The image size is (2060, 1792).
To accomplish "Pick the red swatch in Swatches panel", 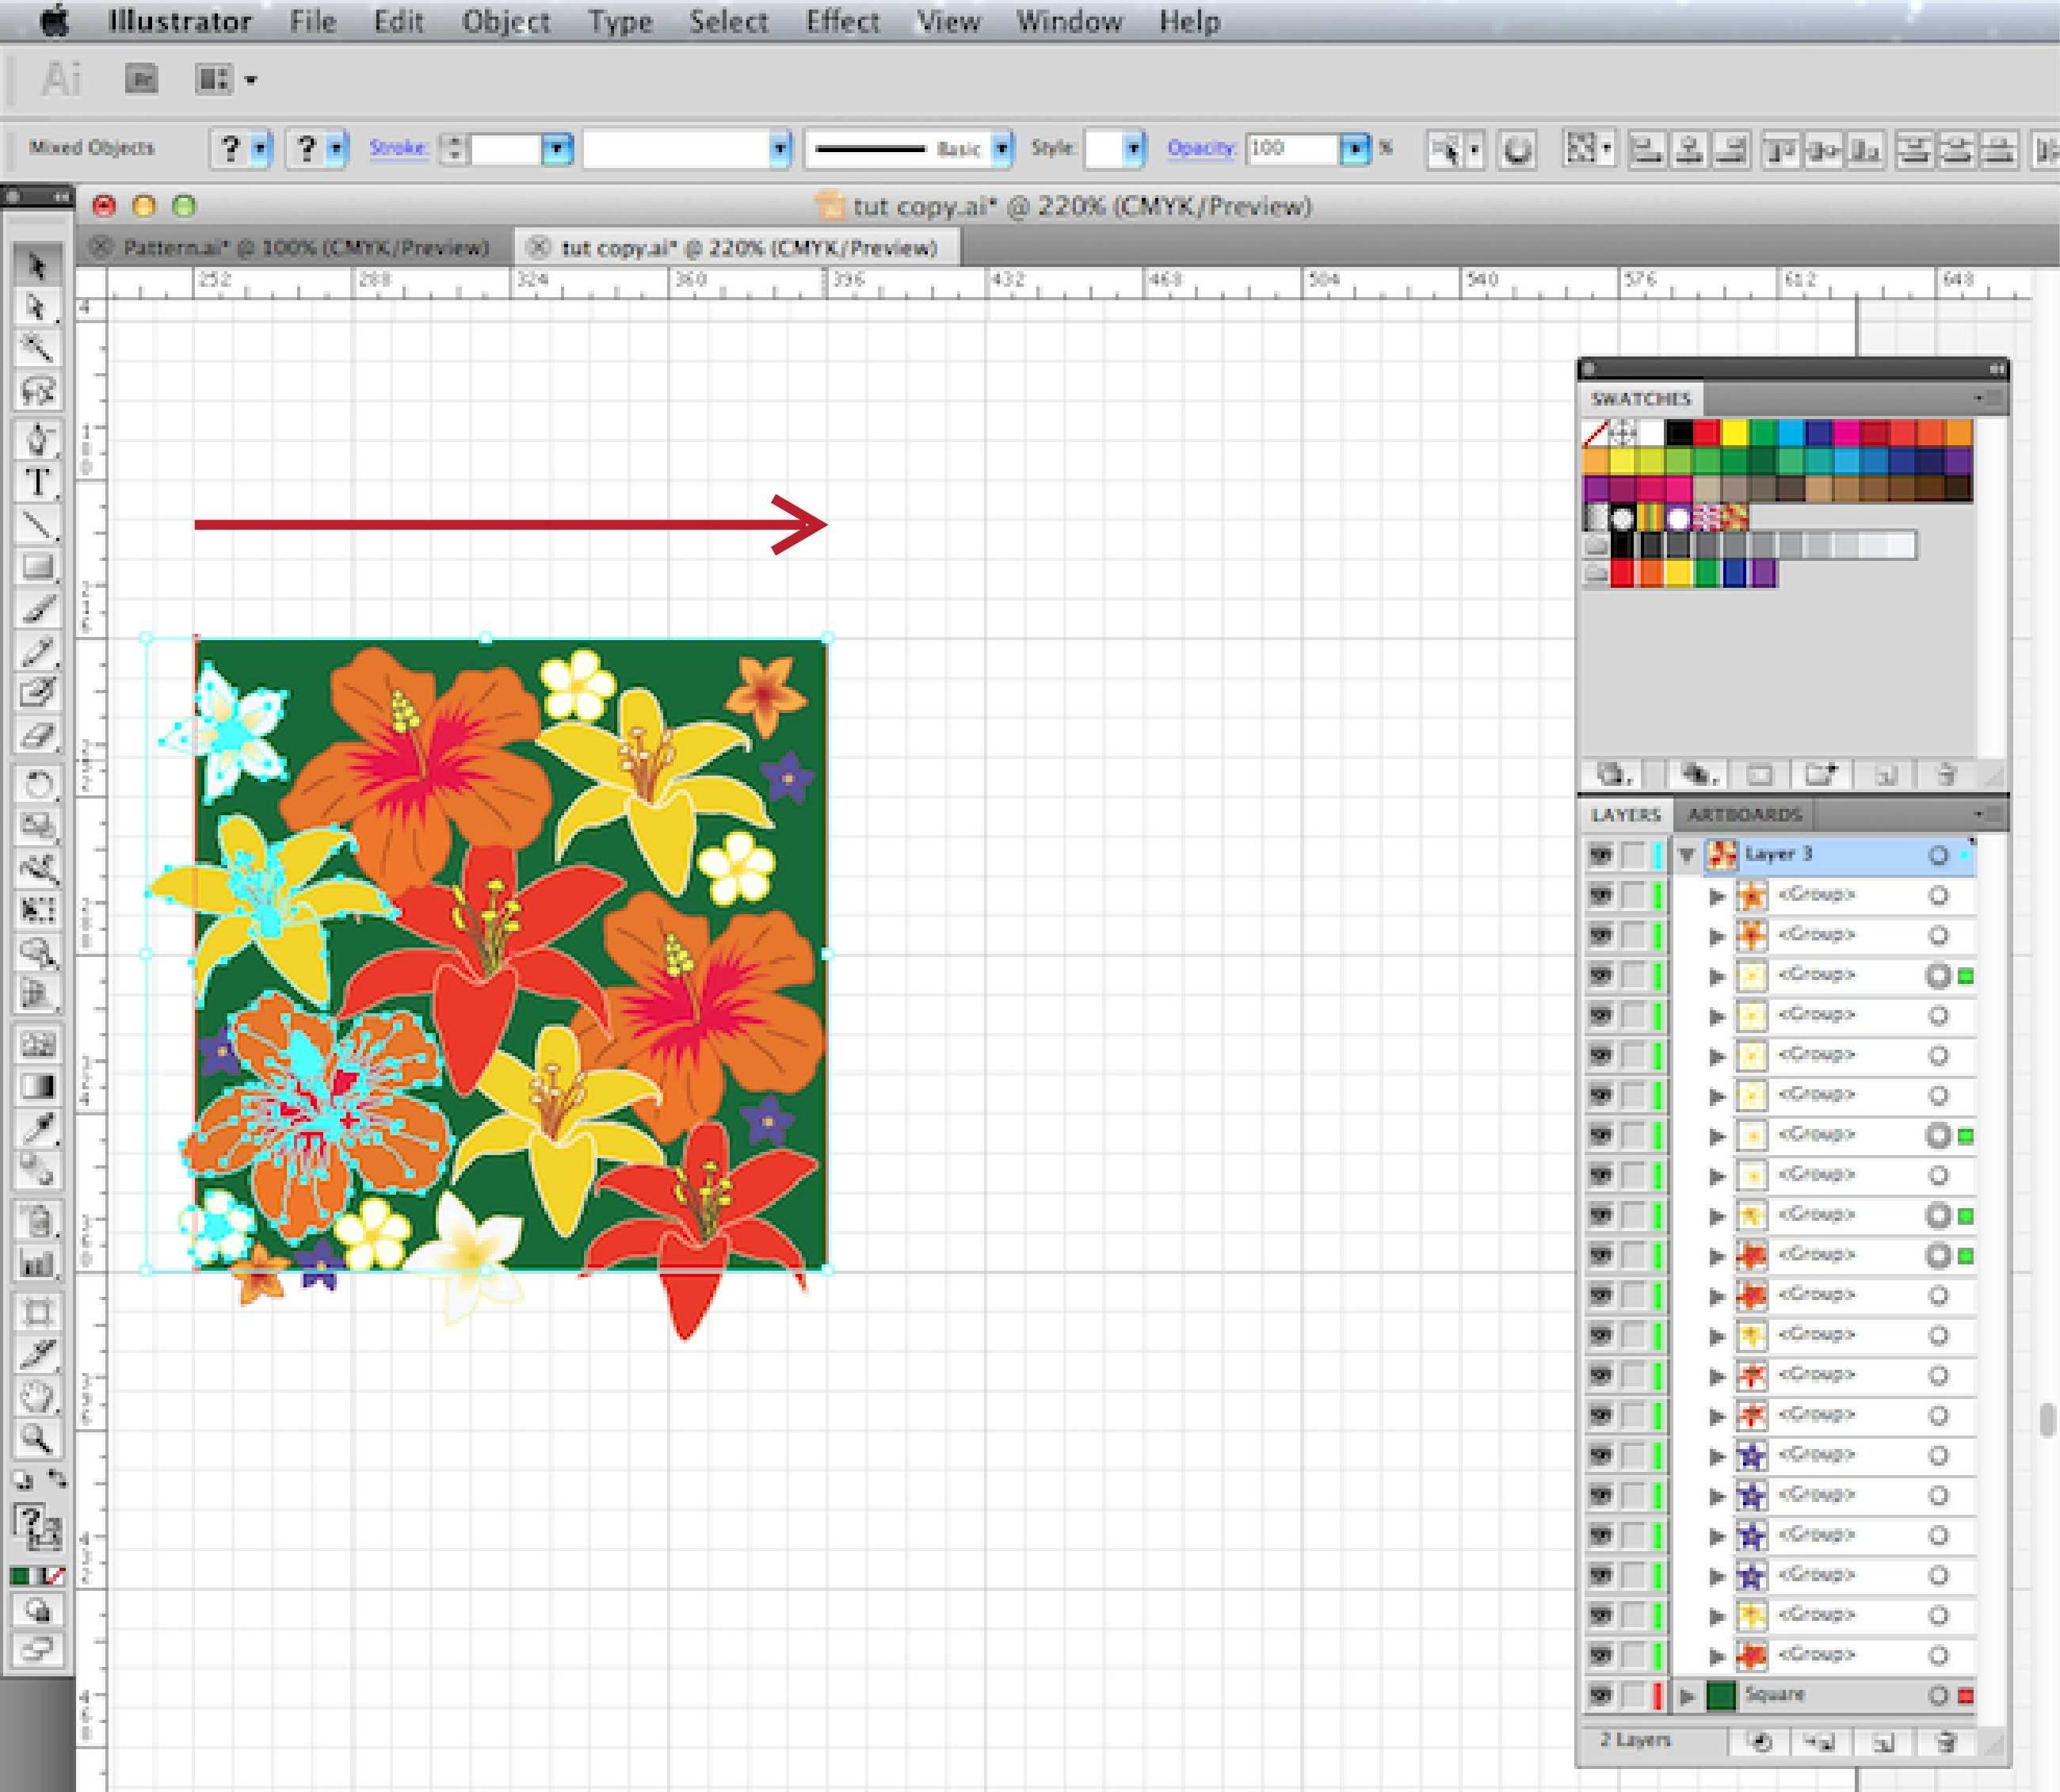I will coord(1706,432).
